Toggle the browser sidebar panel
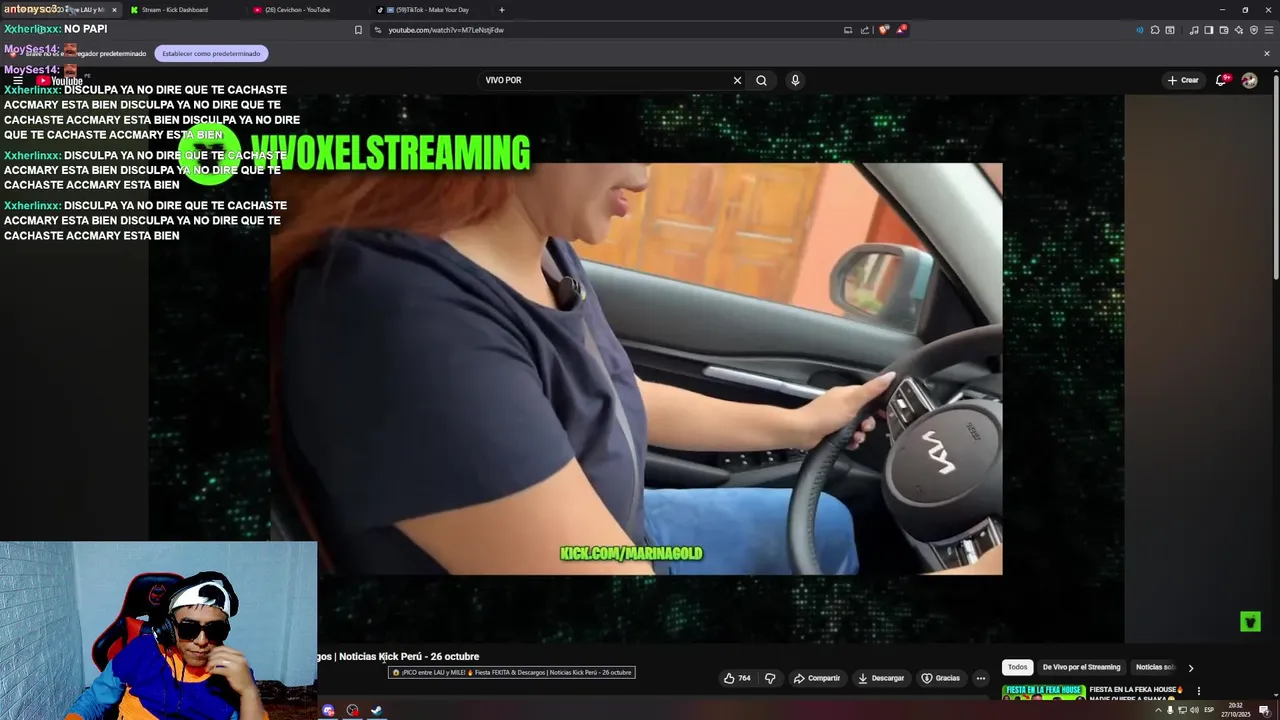The width and height of the screenshot is (1280, 720). 1209,30
